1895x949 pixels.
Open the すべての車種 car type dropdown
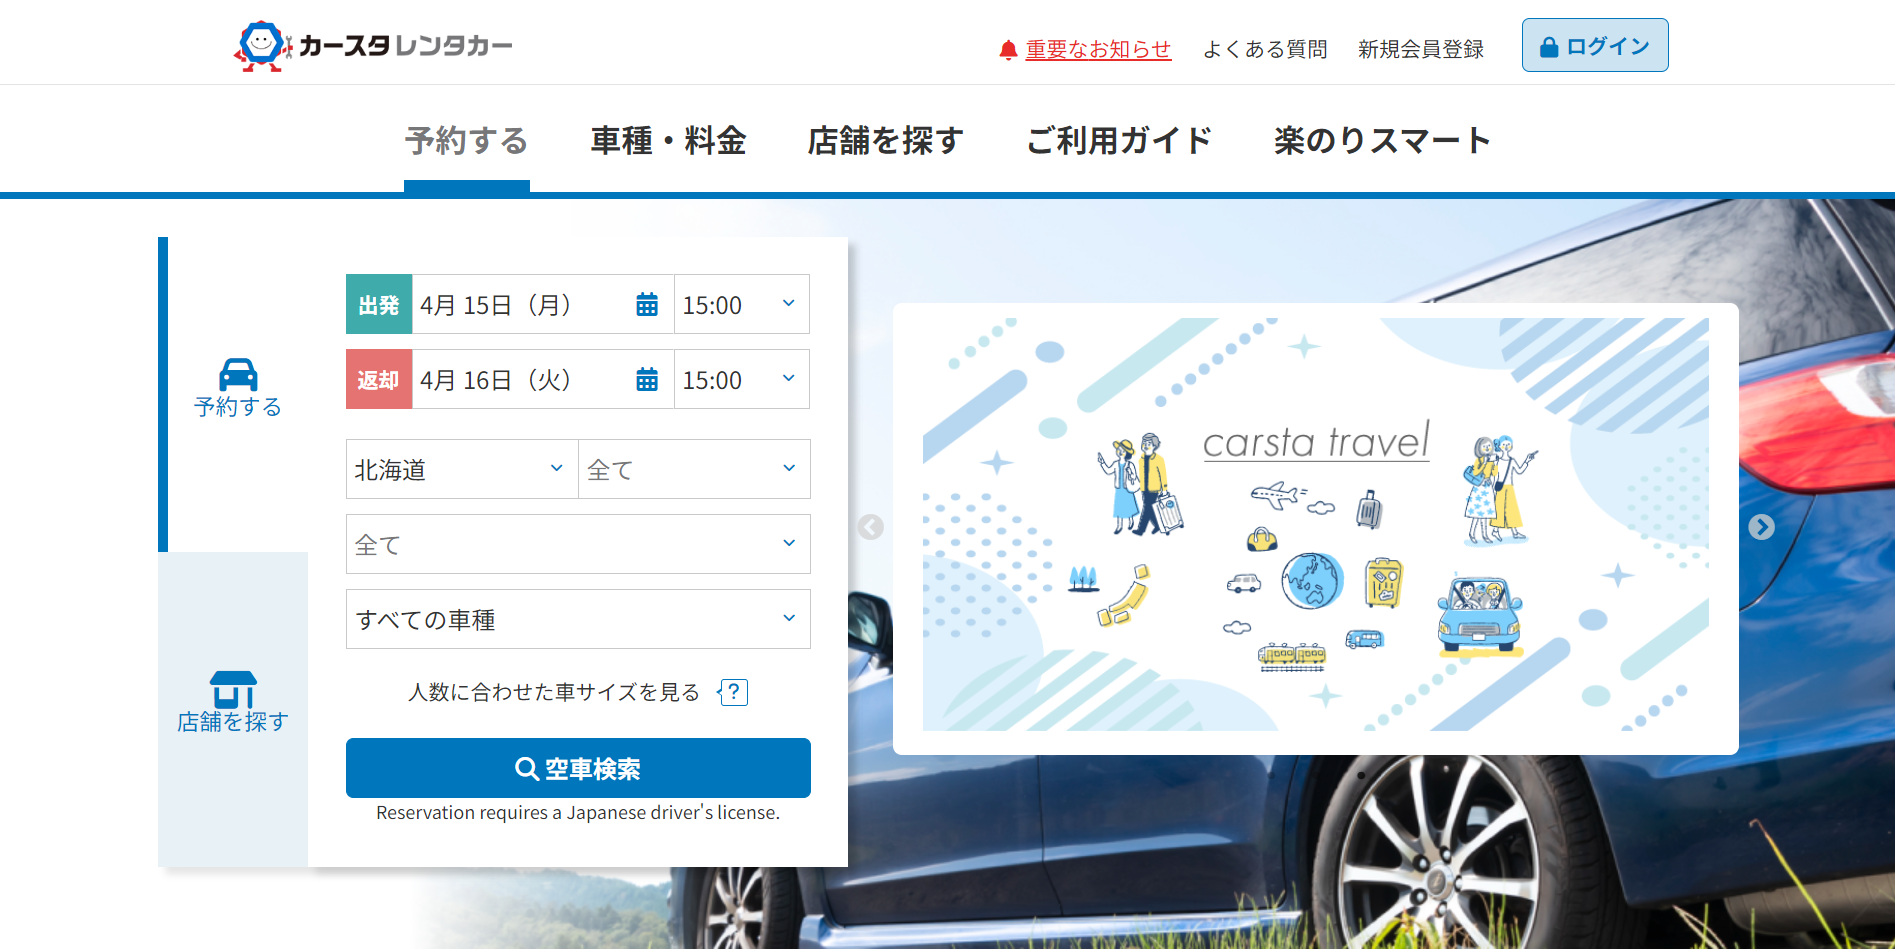(x=578, y=620)
